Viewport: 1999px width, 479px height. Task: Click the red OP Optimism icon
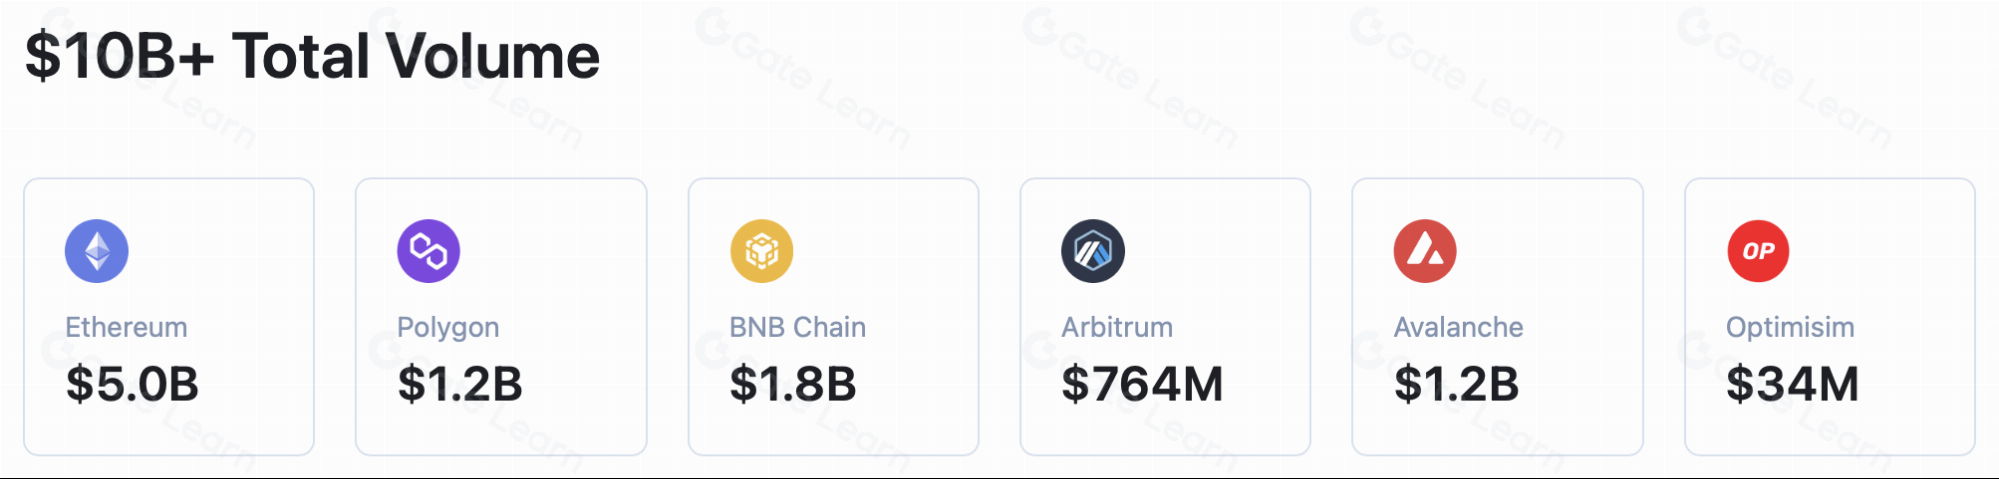pos(1758,251)
